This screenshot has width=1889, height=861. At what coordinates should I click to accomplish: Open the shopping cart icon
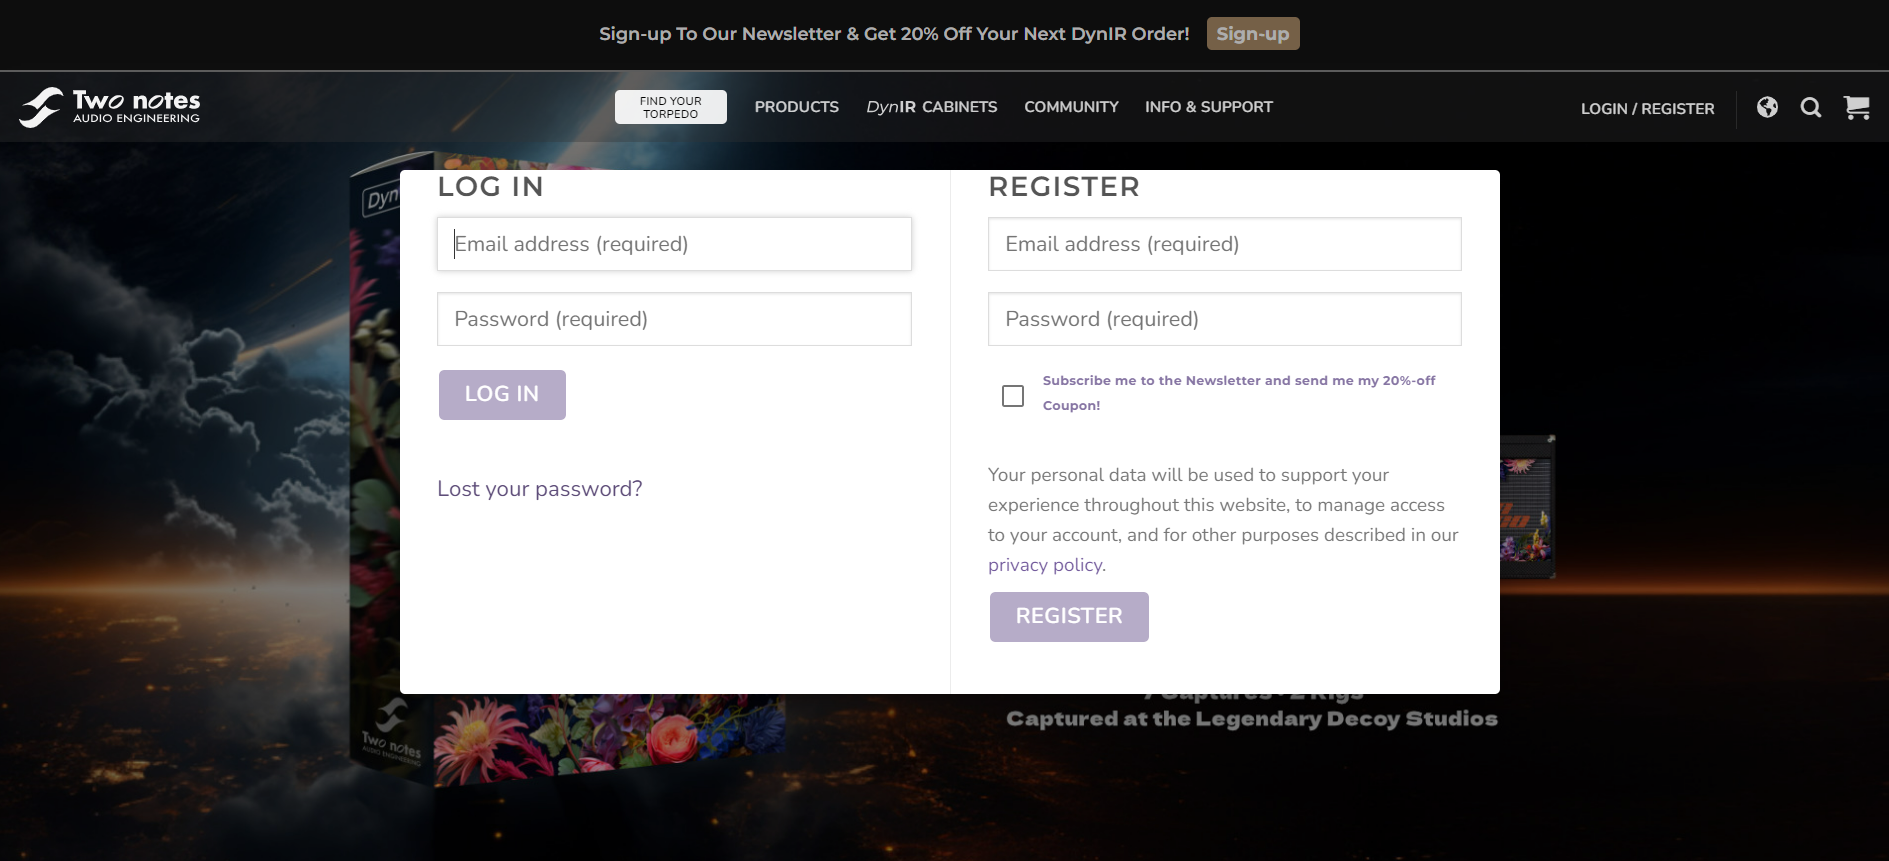tap(1856, 107)
